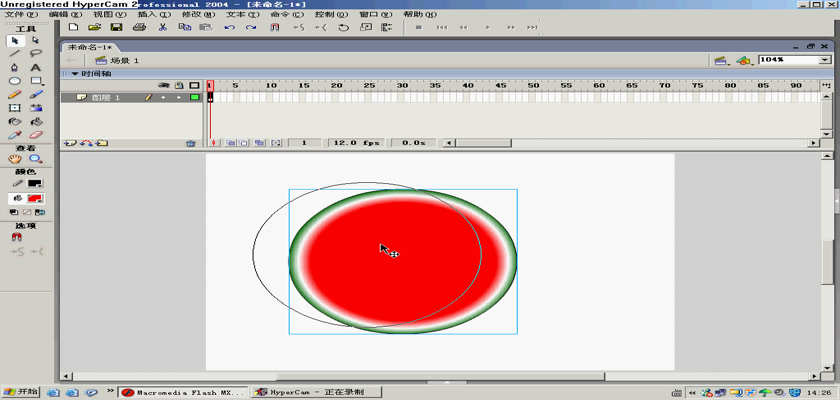Select the Oval tool
This screenshot has height=400, width=840.
click(15, 81)
